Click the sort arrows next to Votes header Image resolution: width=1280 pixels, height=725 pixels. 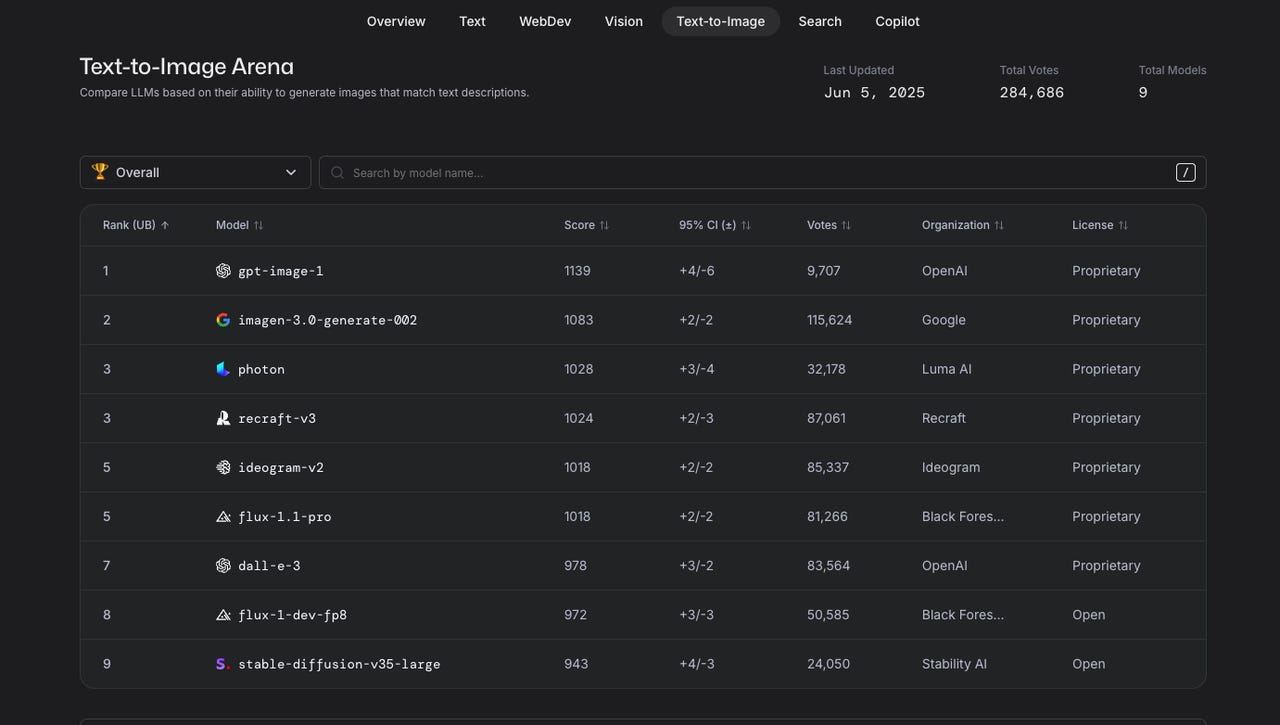tap(846, 225)
